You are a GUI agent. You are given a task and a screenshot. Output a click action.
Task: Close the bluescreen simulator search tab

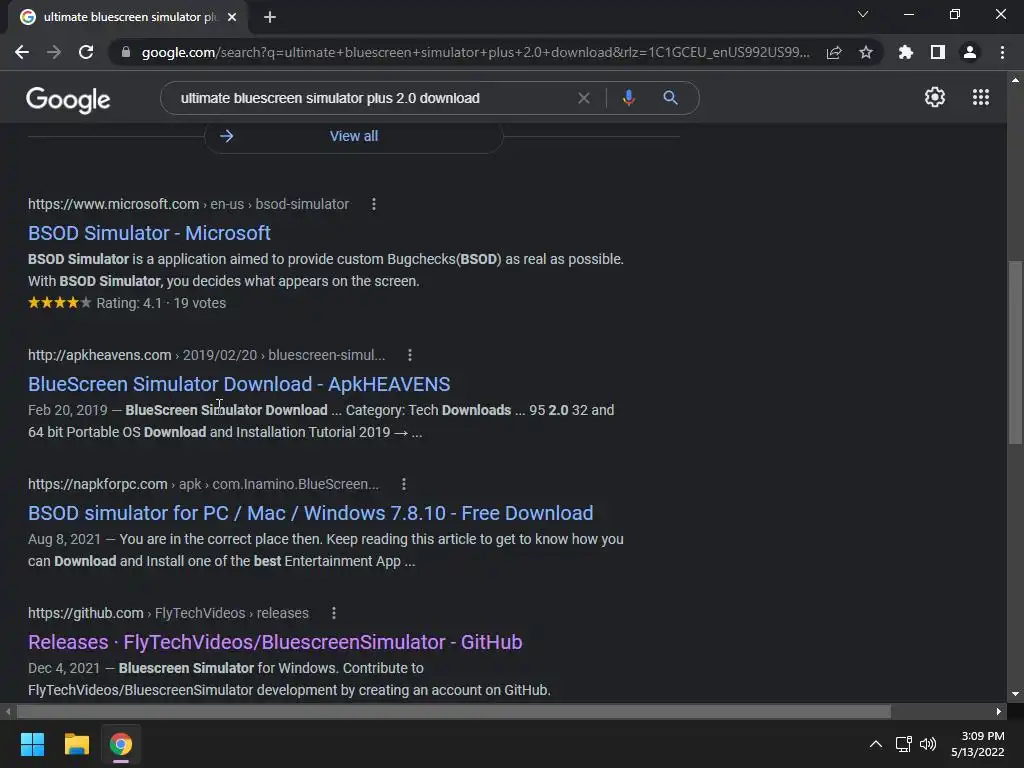pyautogui.click(x=232, y=17)
